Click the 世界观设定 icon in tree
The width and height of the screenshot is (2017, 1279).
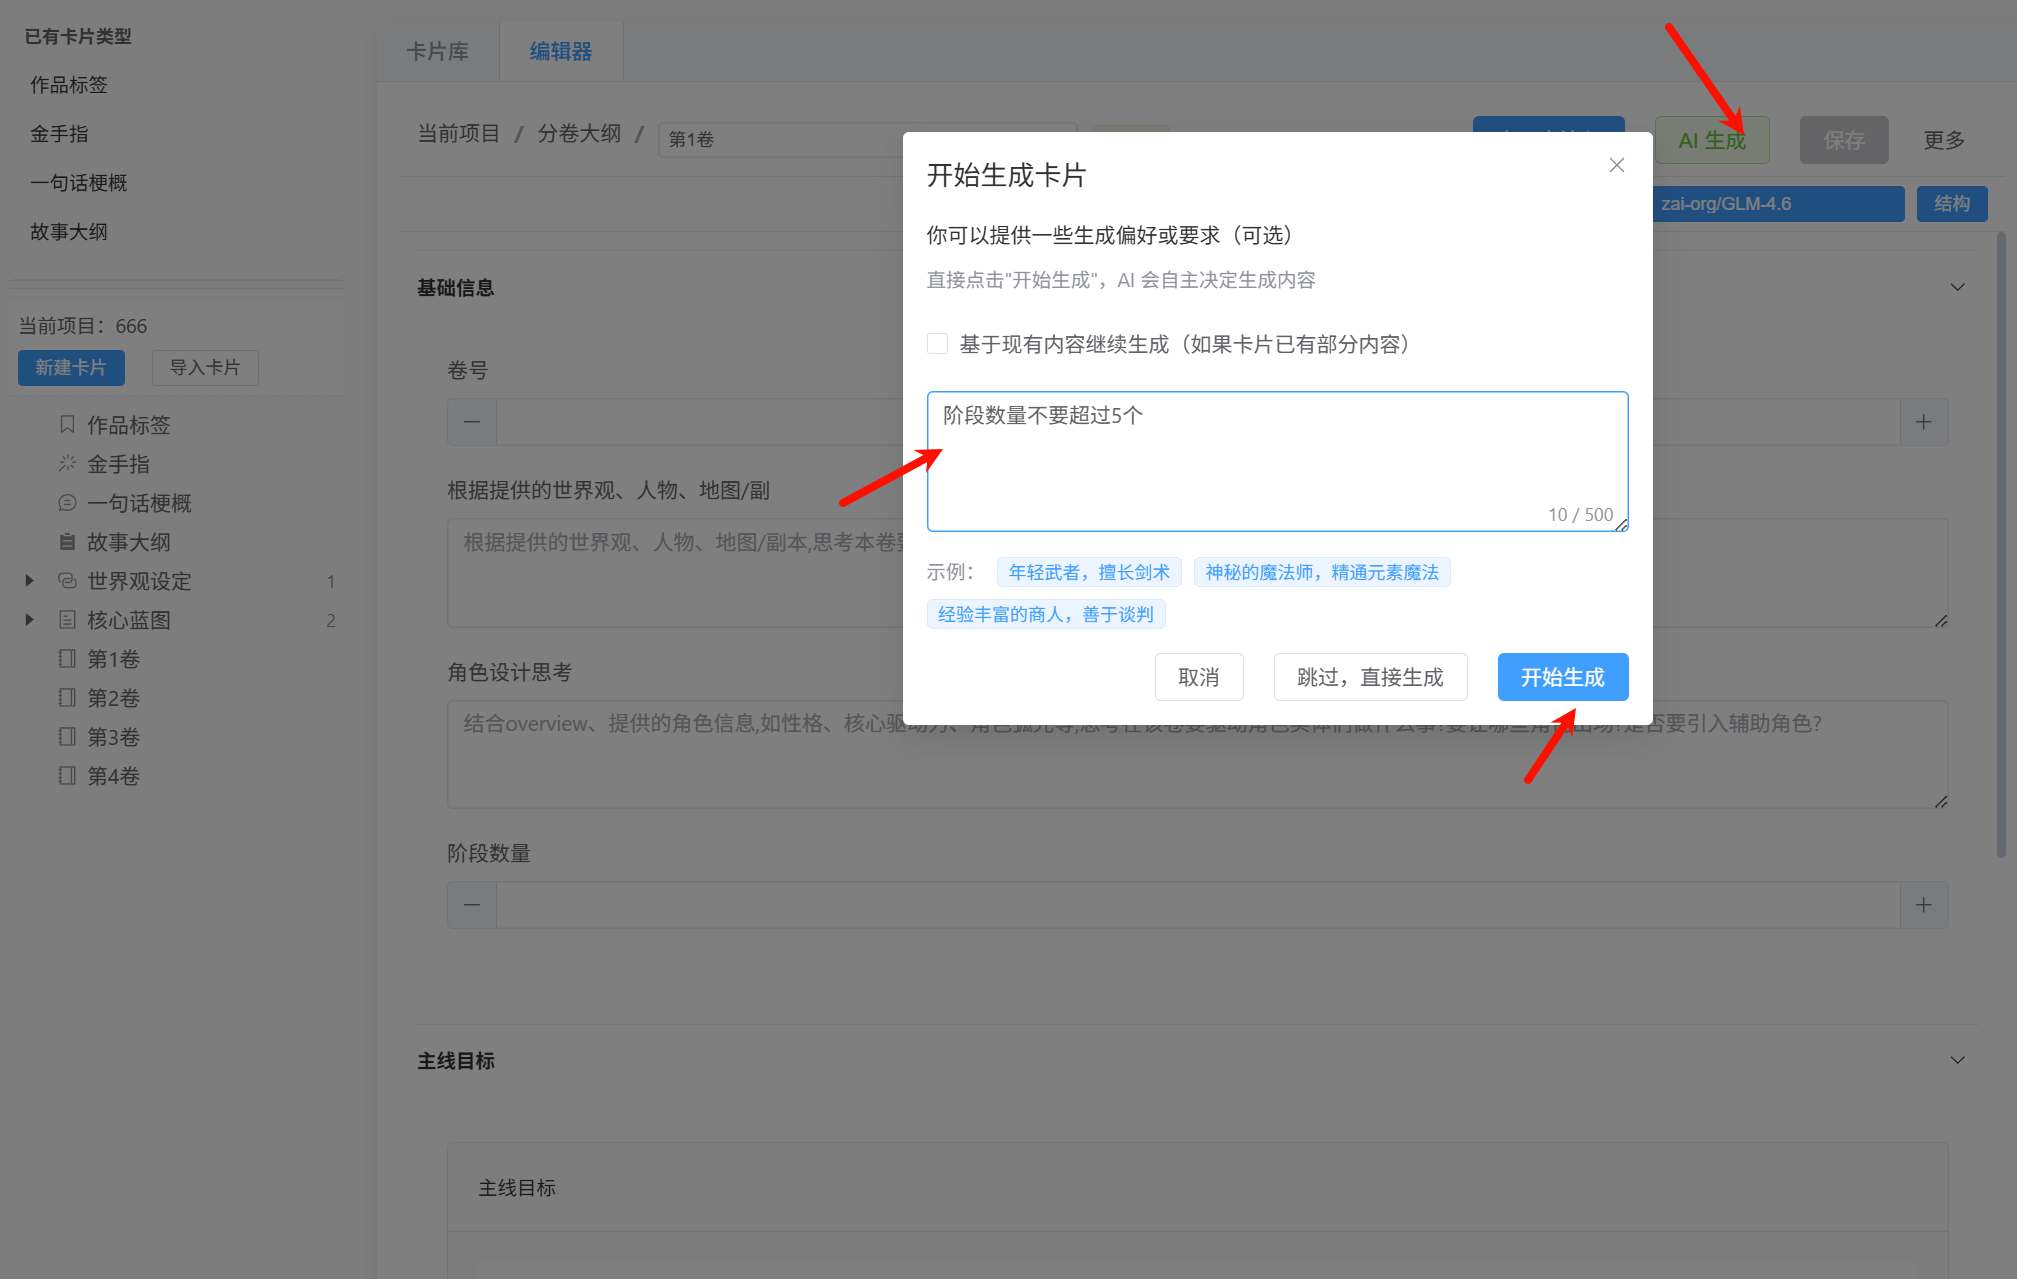tap(67, 581)
